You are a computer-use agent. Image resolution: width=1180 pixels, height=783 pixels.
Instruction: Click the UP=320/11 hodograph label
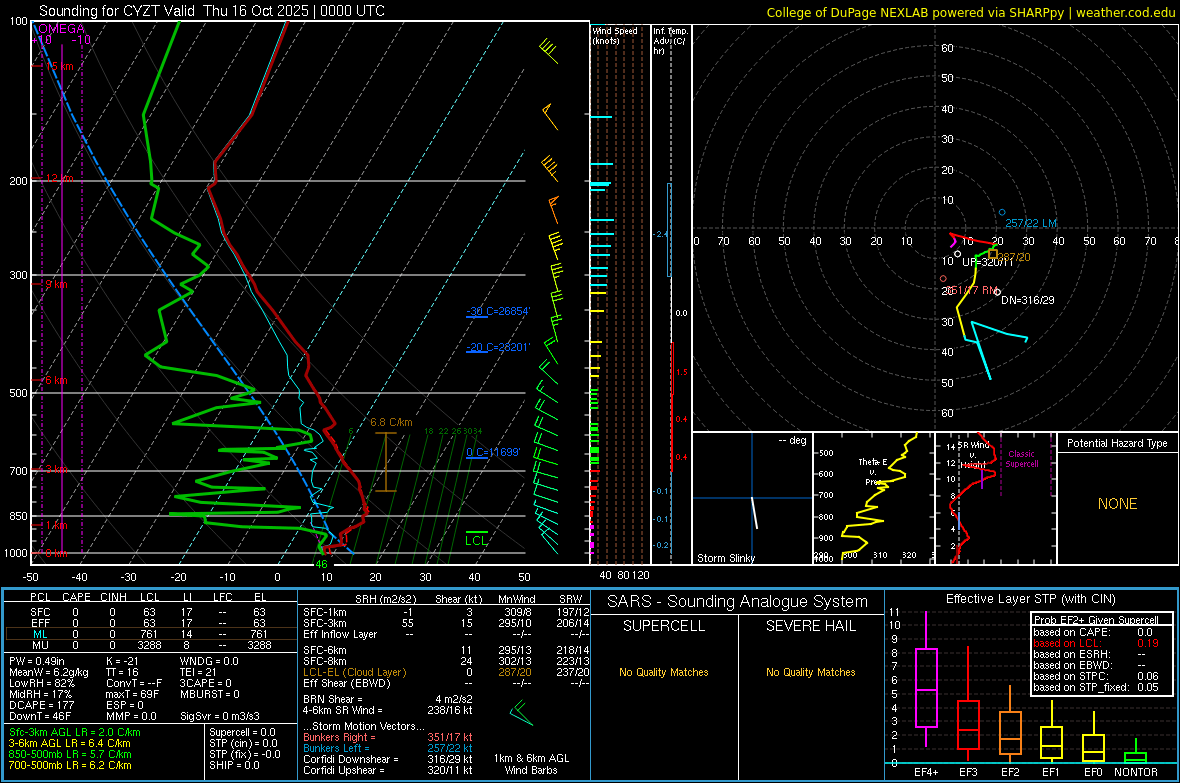click(x=987, y=262)
